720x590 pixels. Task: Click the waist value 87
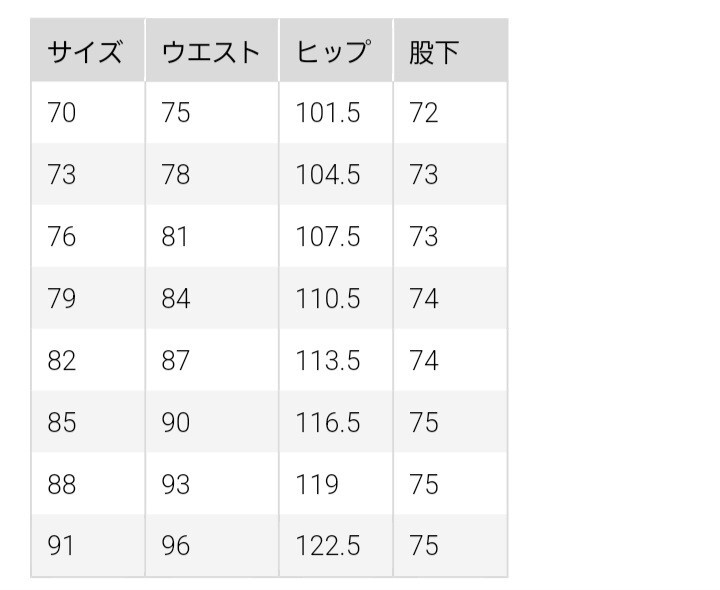tap(175, 361)
